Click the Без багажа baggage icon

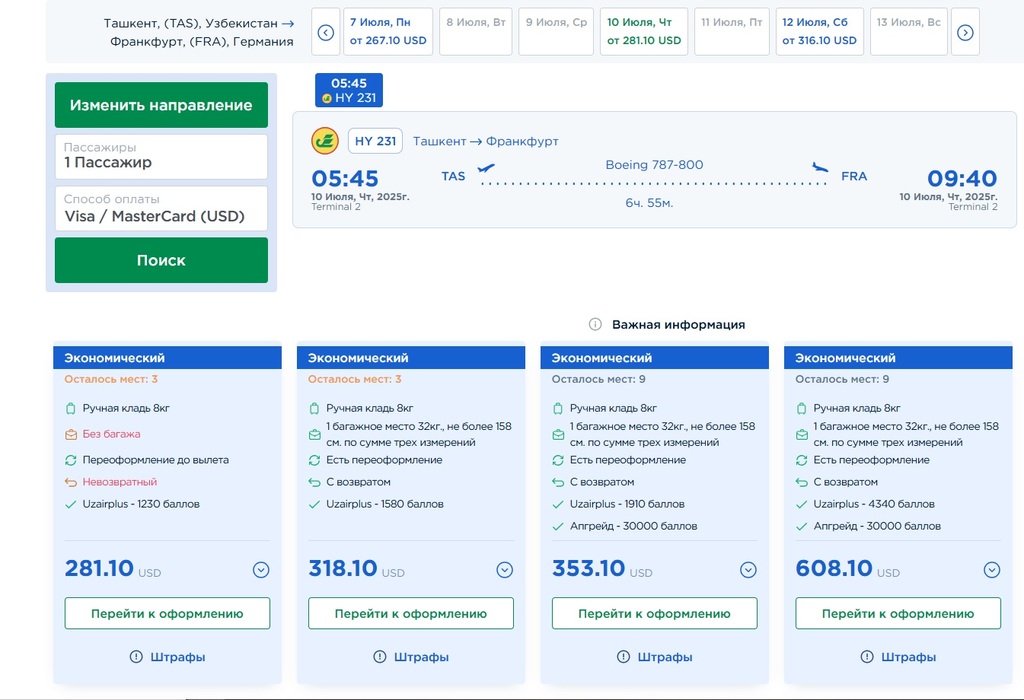click(71, 435)
